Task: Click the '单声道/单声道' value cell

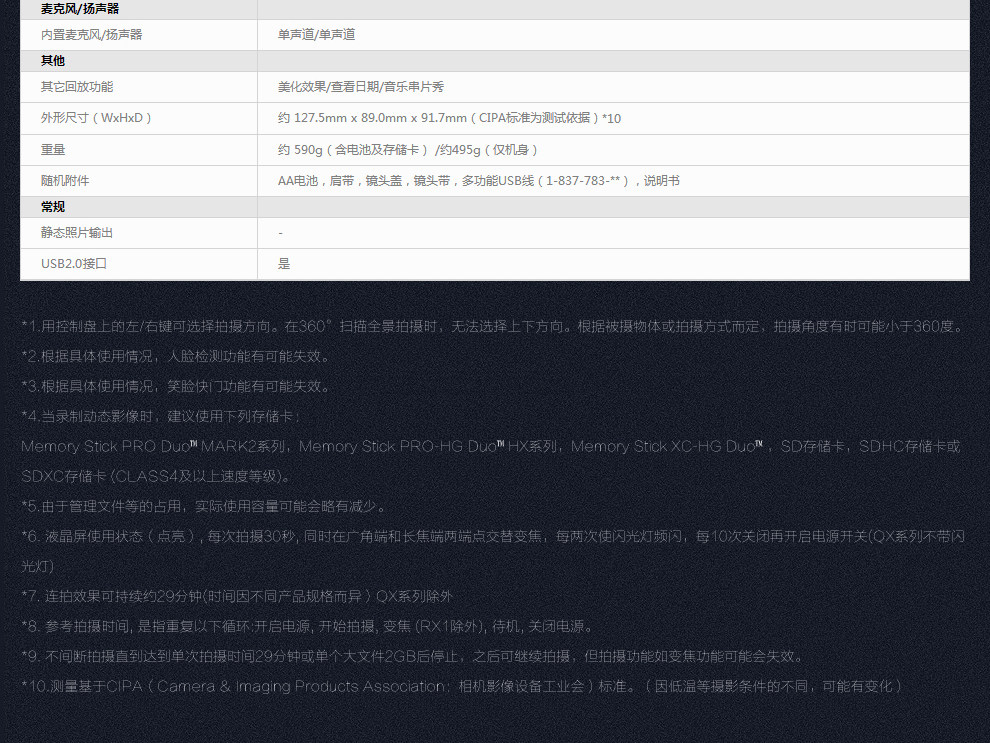Action: click(316, 35)
